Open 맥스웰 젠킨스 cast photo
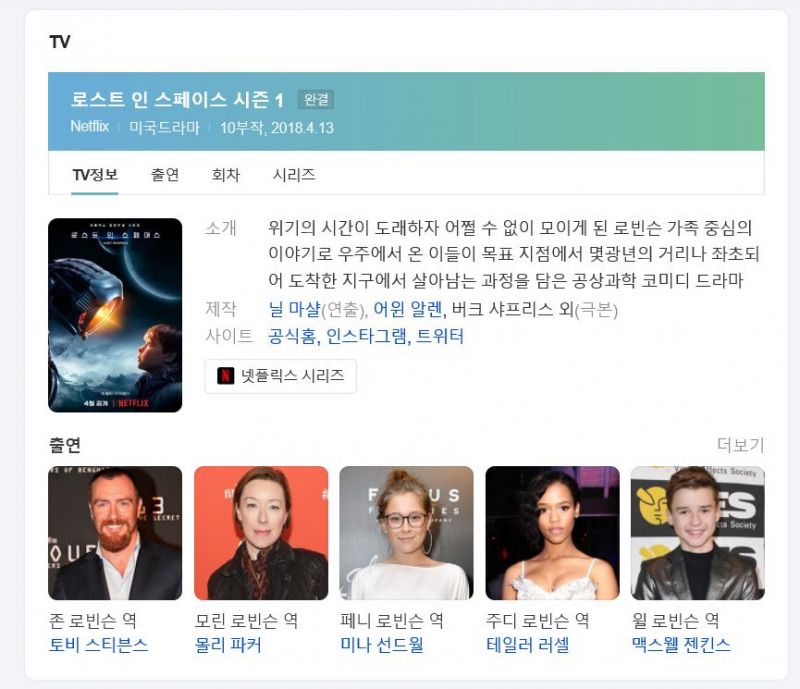 click(x=697, y=533)
